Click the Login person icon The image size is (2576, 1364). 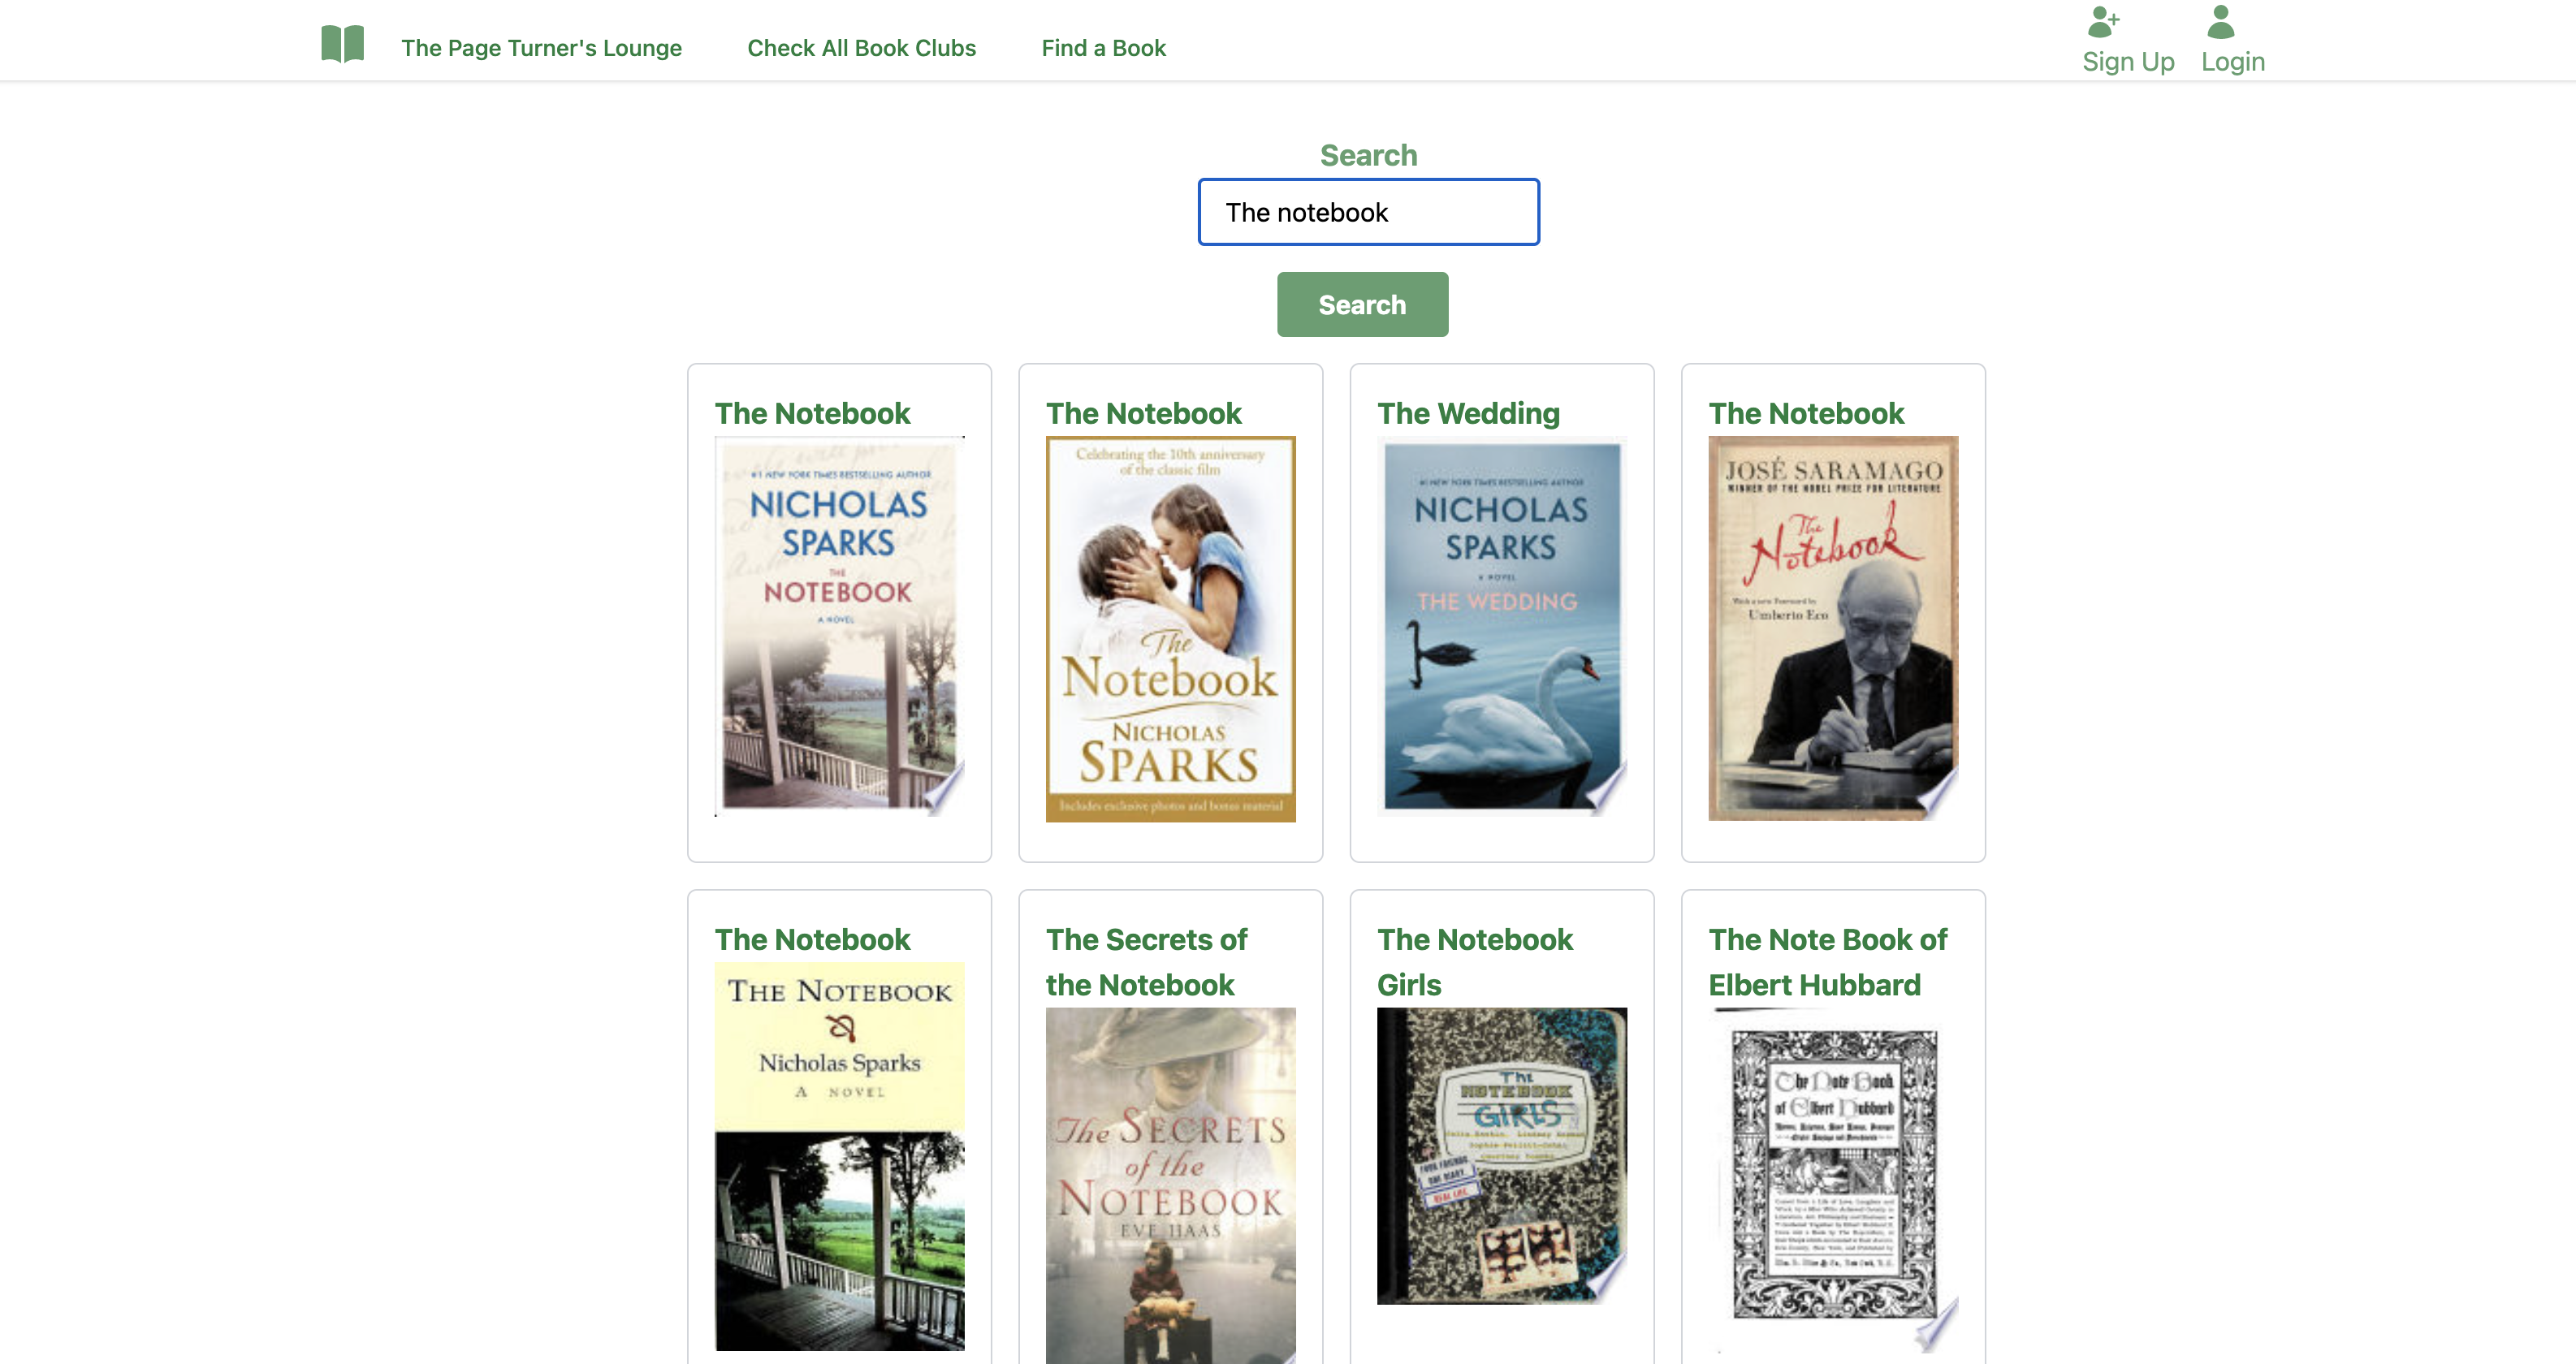pos(2220,21)
